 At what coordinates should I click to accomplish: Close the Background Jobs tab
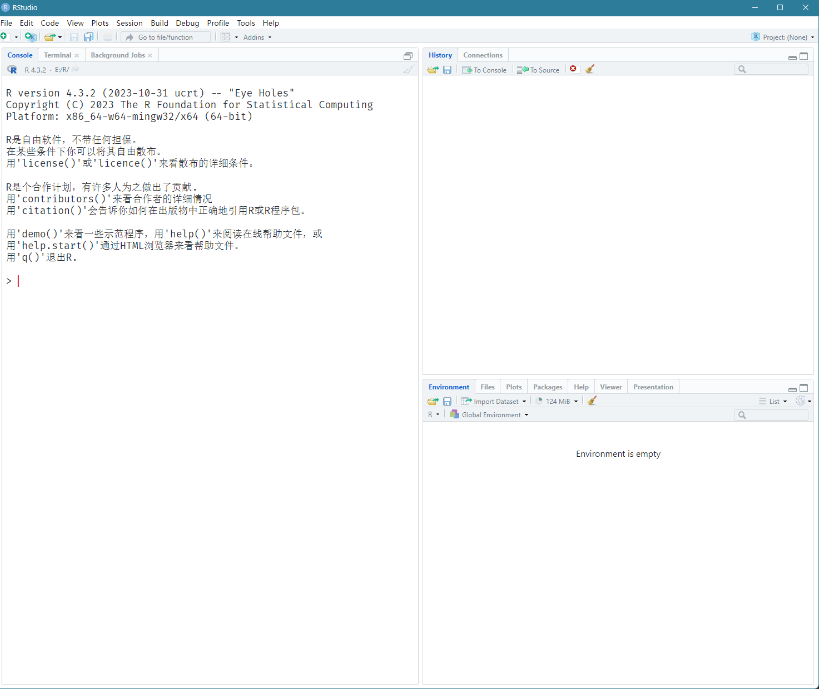[x=150, y=55]
